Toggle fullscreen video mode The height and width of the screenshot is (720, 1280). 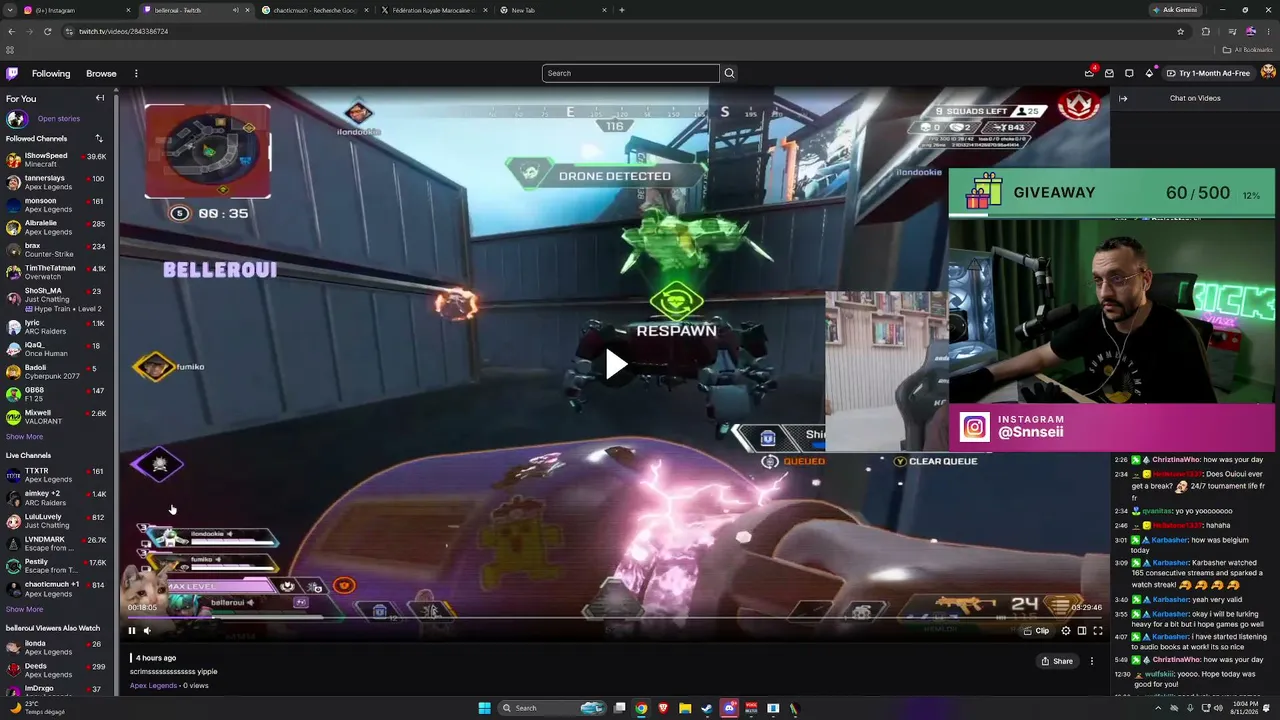1097,631
